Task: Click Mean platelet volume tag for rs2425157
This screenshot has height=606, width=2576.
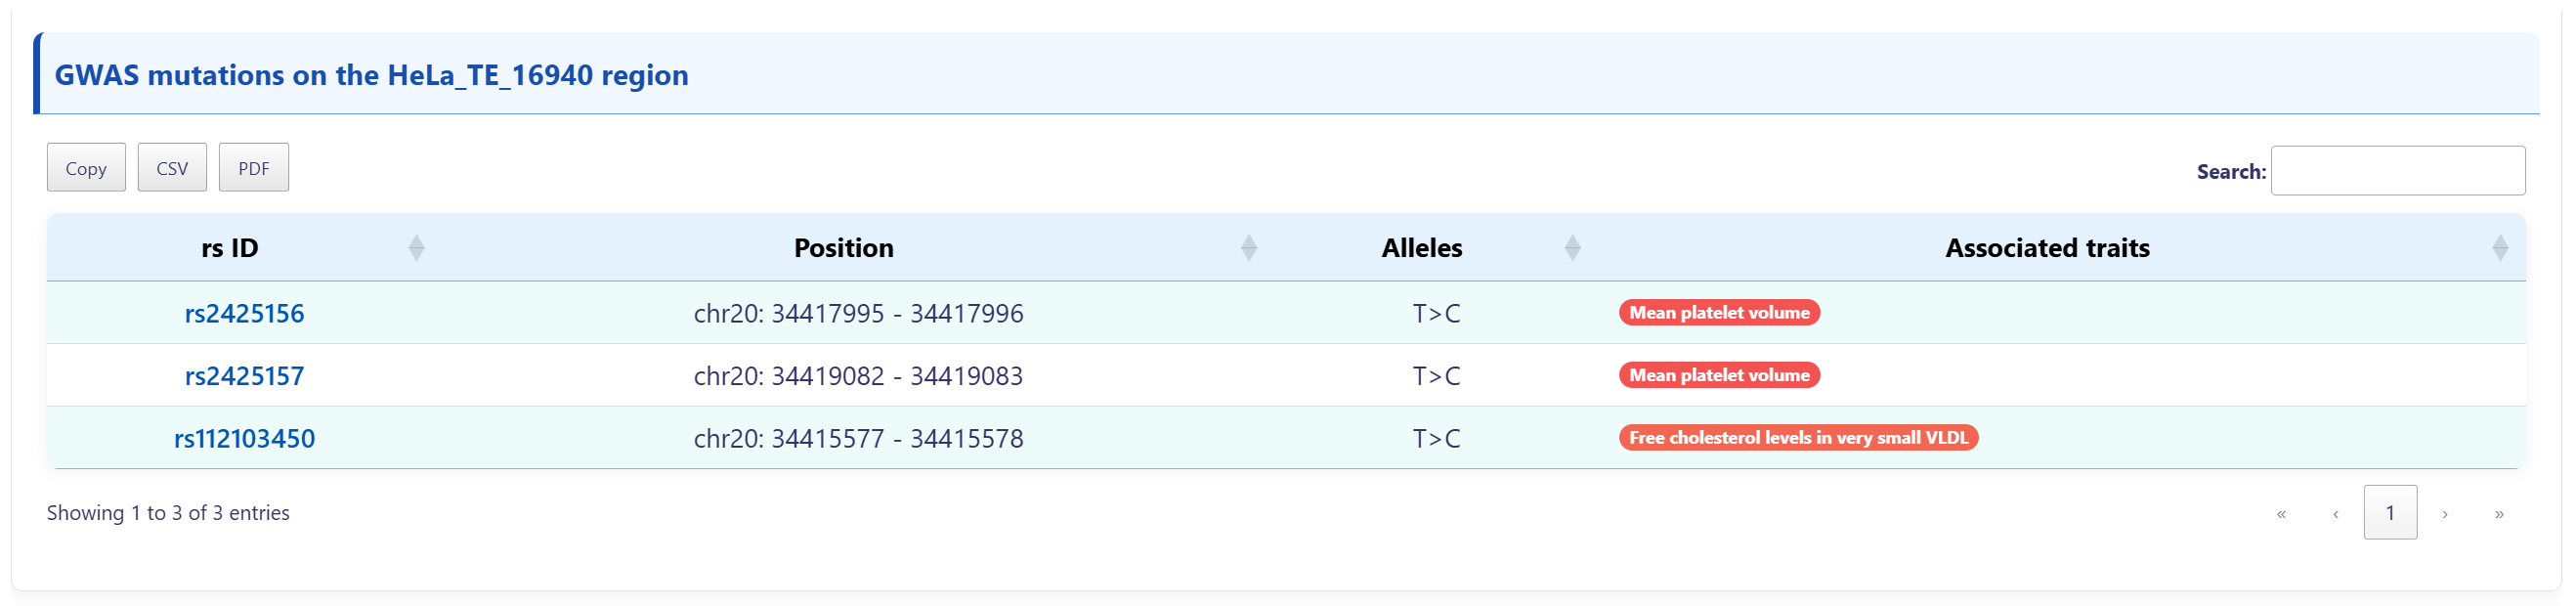Action: click(x=1718, y=376)
